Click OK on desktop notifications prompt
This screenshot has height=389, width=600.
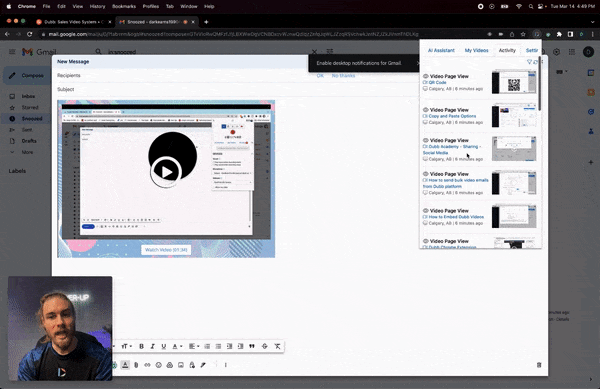[320, 76]
